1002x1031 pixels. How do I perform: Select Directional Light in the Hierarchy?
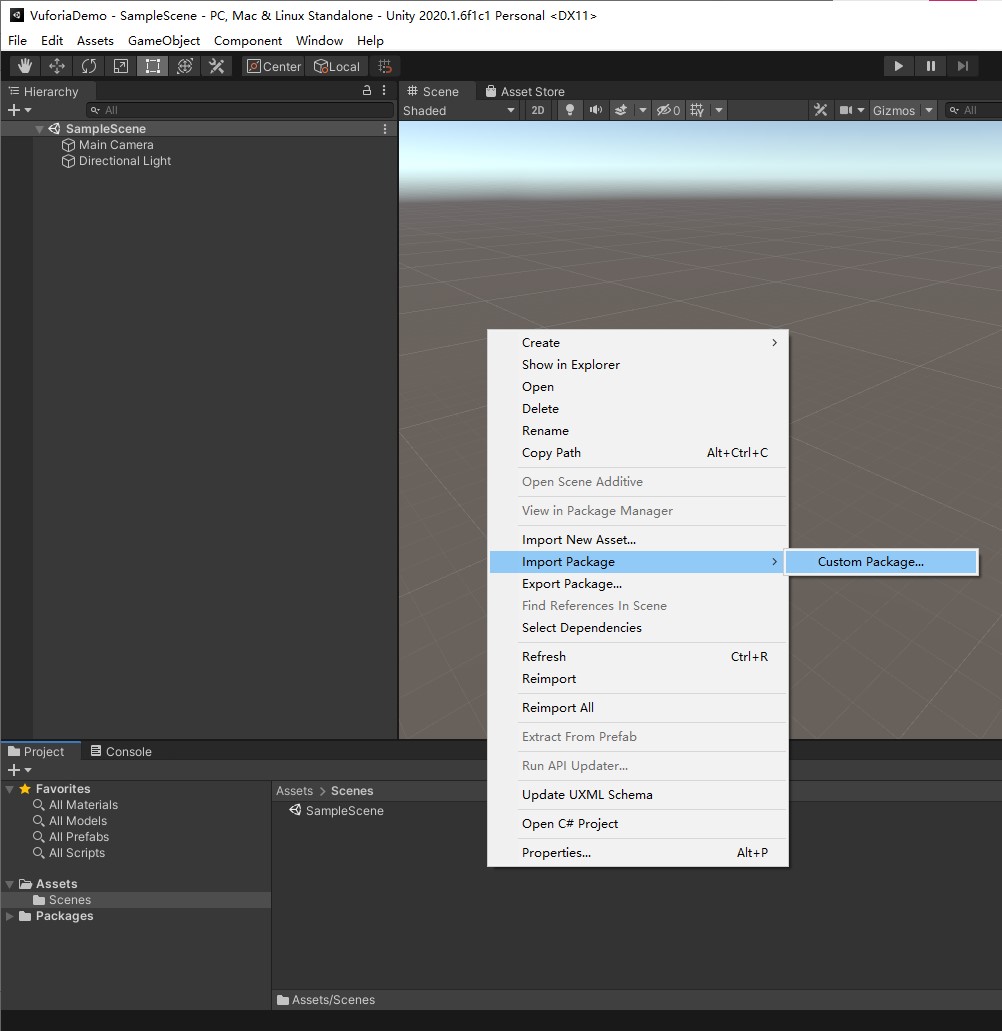pyautogui.click(x=125, y=161)
